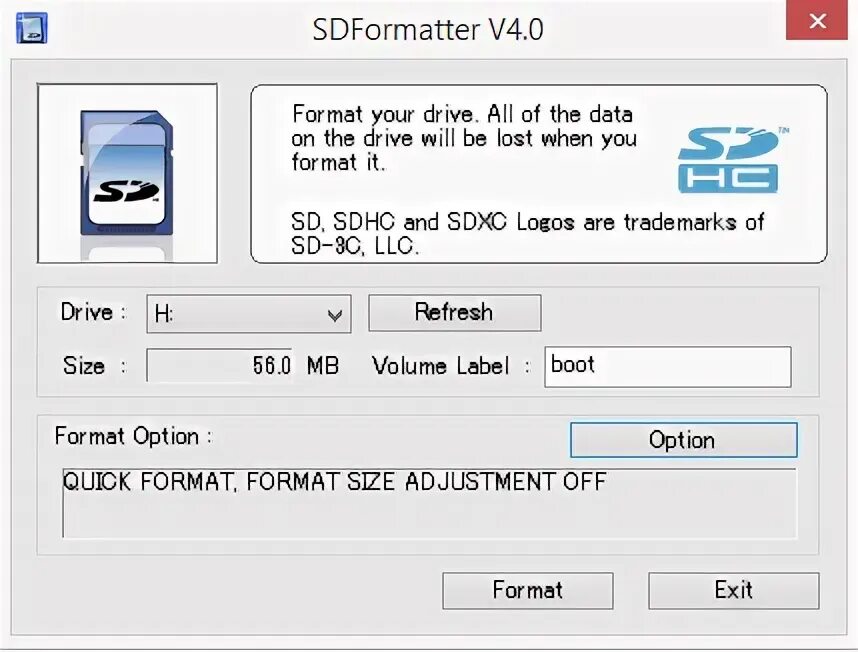This screenshot has width=858, height=652.
Task: Click the 'Size :' label
Action: click(x=95, y=365)
